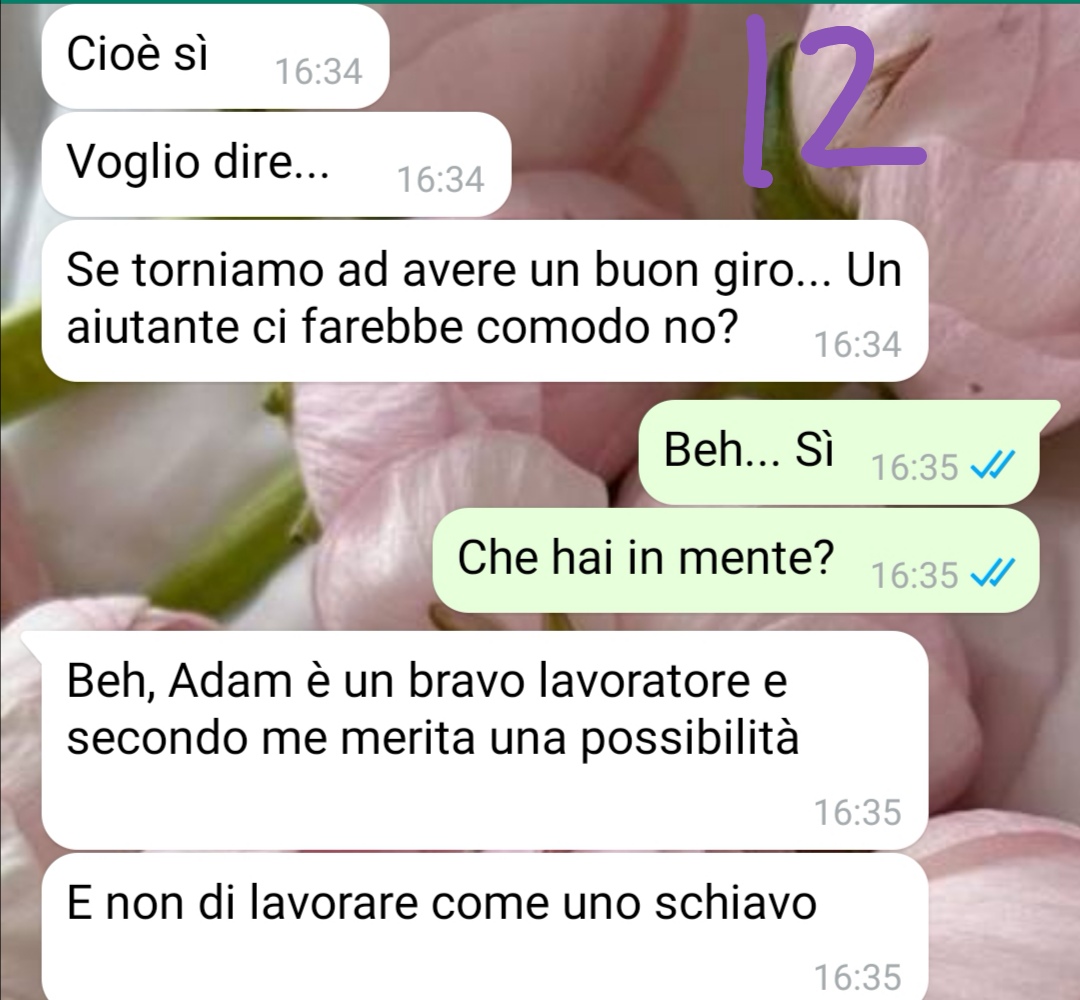Tap the blue read ticks beside 'Beh... Sì'

pos(993,466)
